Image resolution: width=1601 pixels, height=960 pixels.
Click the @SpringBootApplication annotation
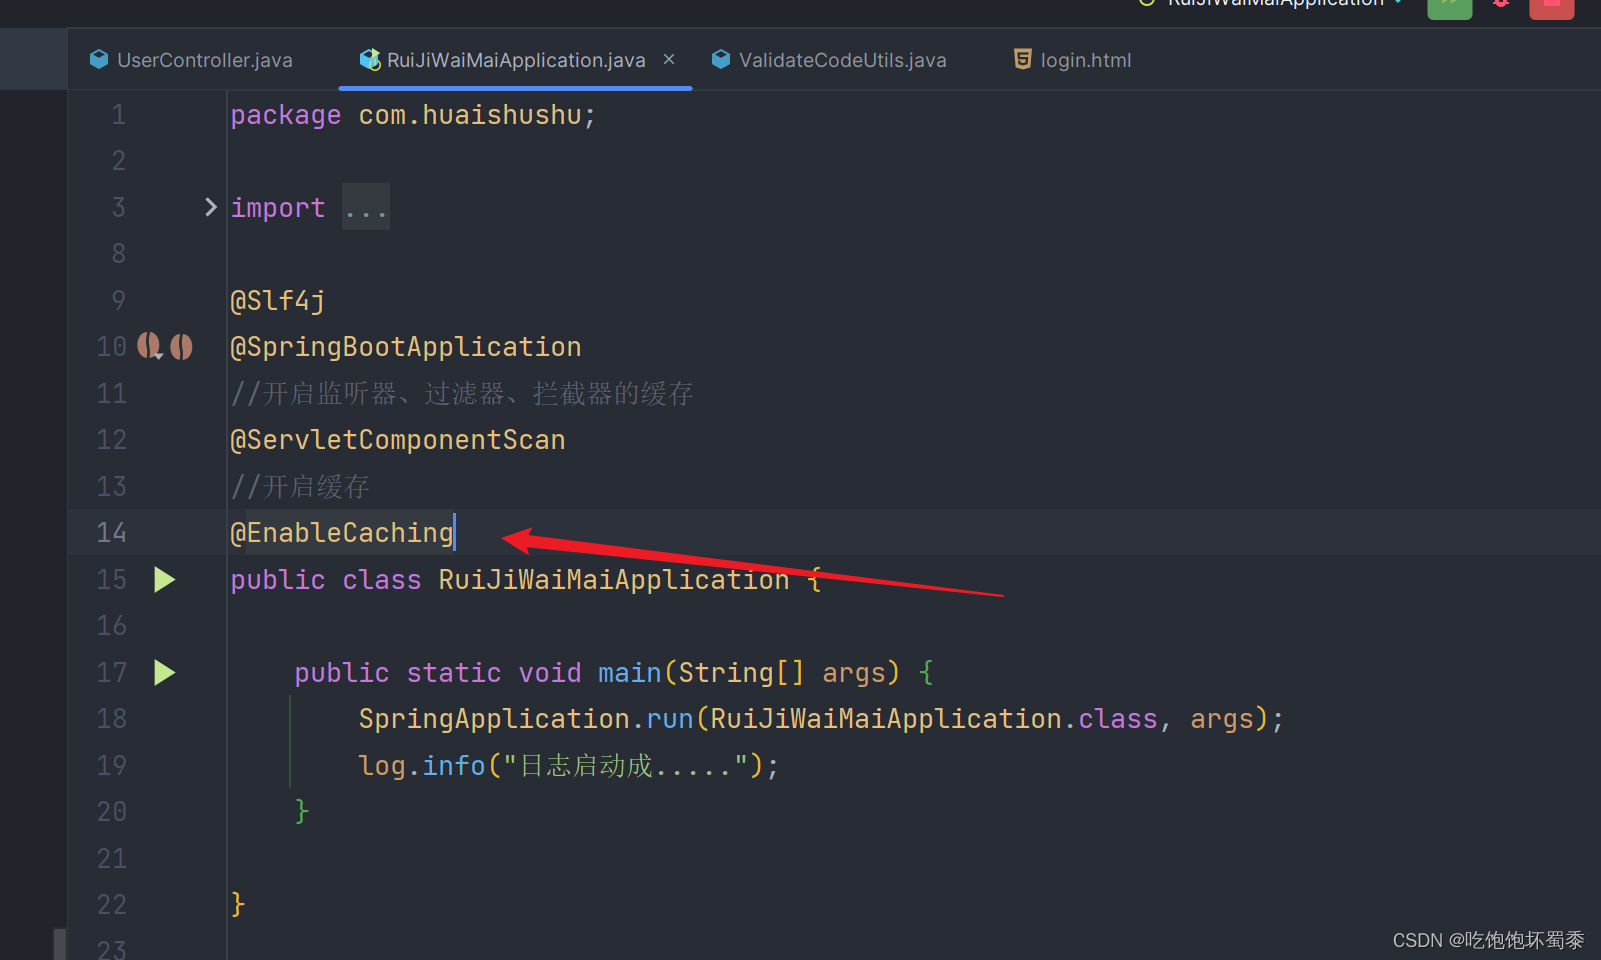click(406, 347)
